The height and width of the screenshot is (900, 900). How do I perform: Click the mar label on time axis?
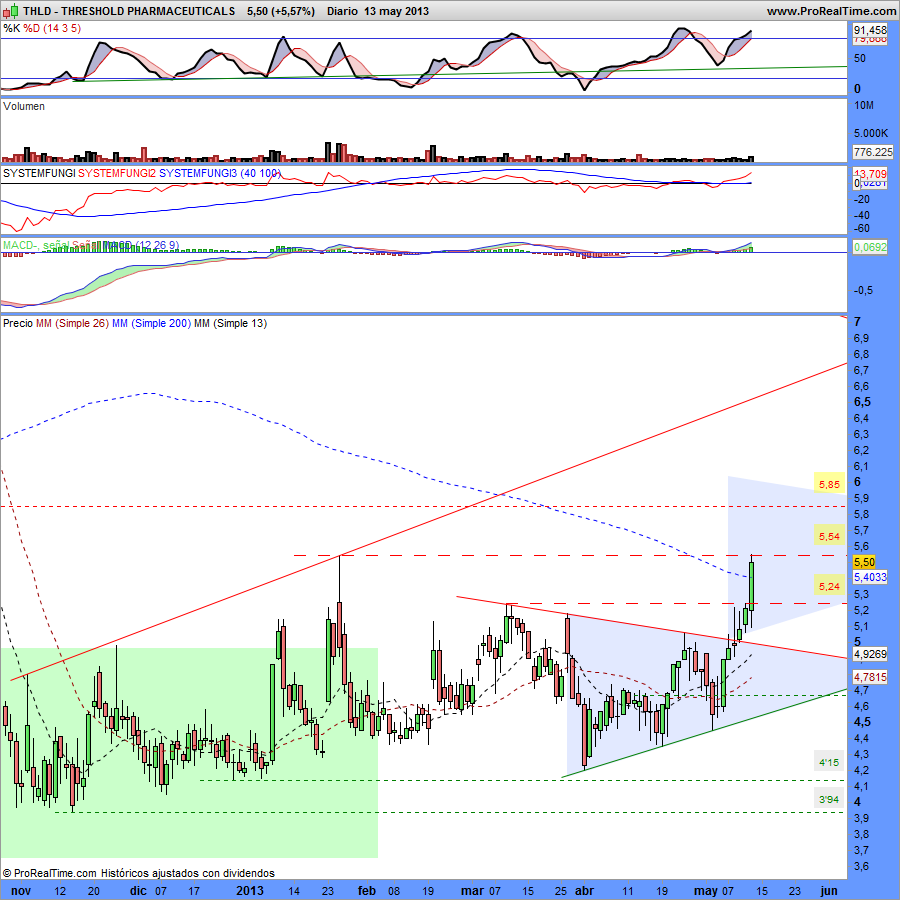(x=472, y=891)
